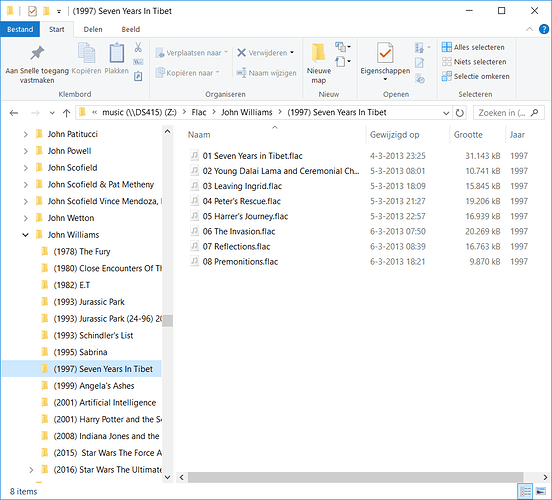Expand the John Patitucci tree node

click(x=25, y=134)
